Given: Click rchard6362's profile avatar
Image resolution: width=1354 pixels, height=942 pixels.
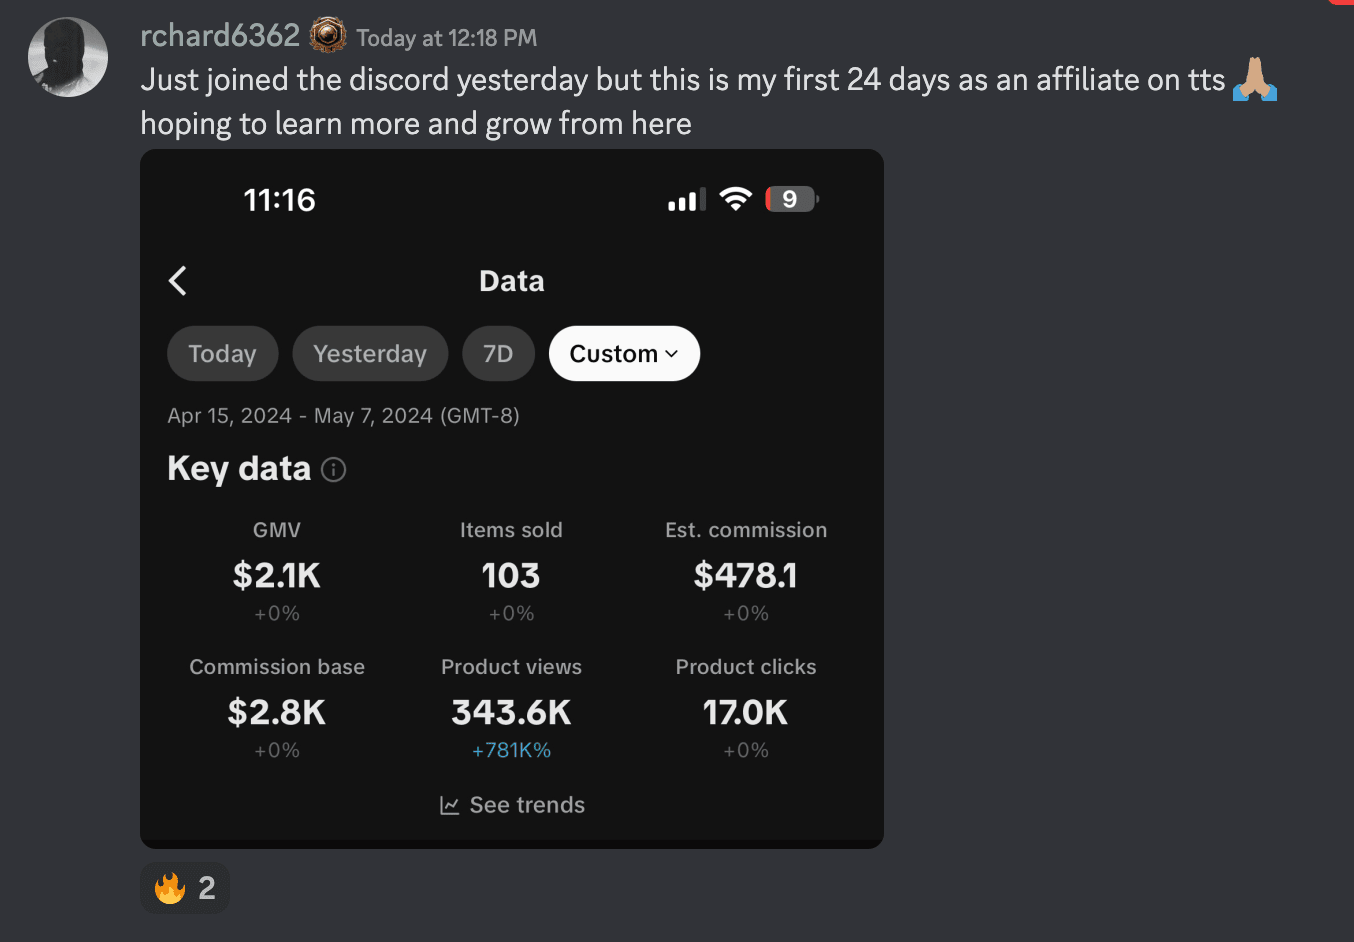Looking at the screenshot, I should (x=68, y=57).
